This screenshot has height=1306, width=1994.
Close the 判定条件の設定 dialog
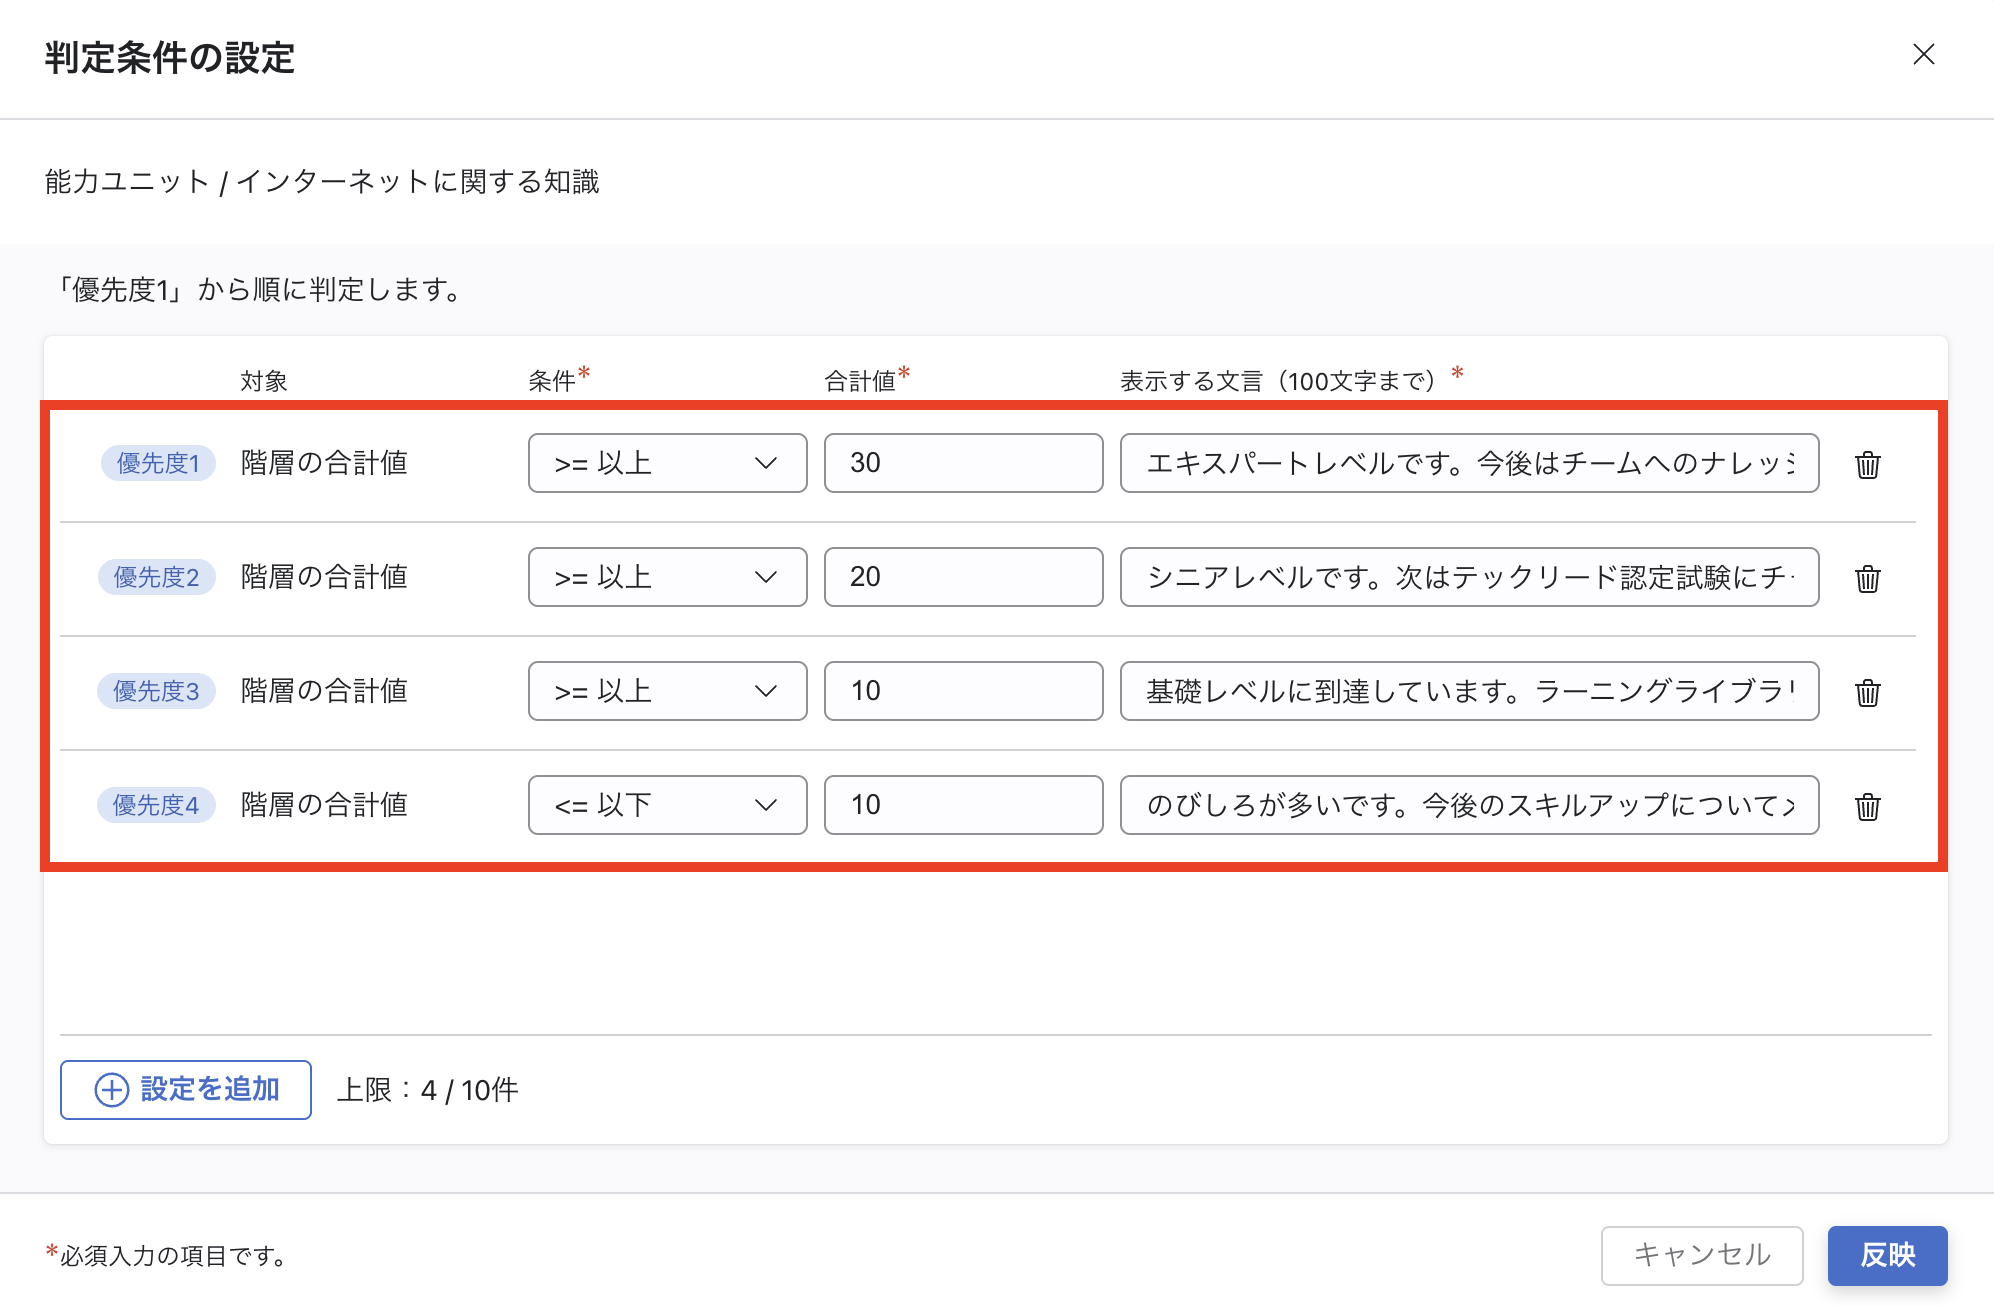click(1923, 55)
